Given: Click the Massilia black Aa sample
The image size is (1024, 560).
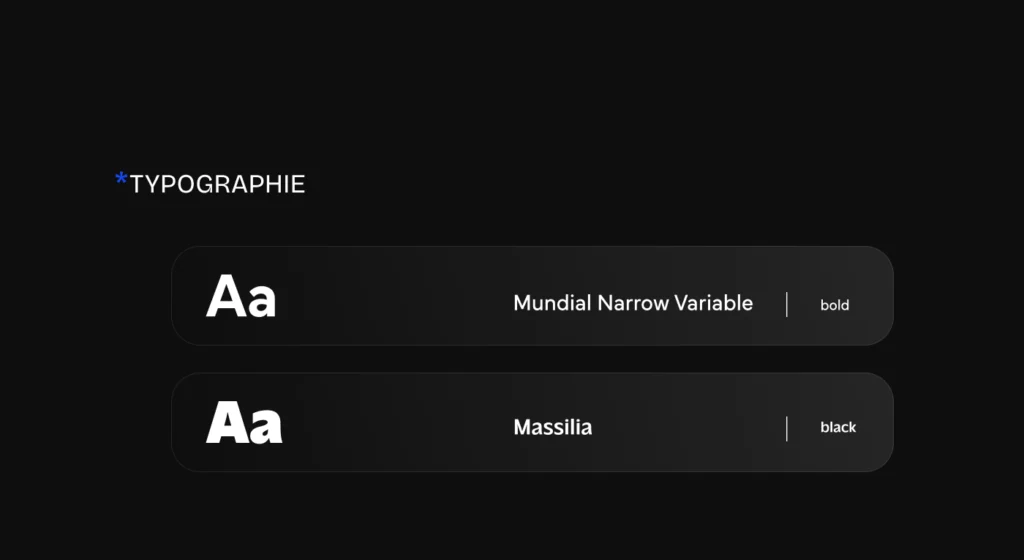Looking at the screenshot, I should point(244,422).
